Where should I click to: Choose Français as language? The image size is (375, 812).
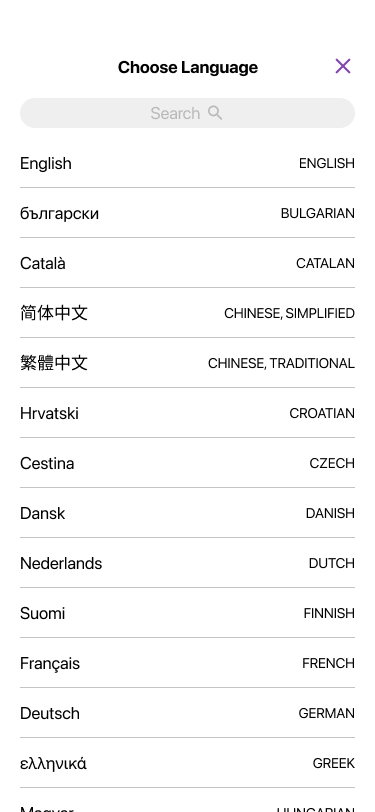pos(188,663)
